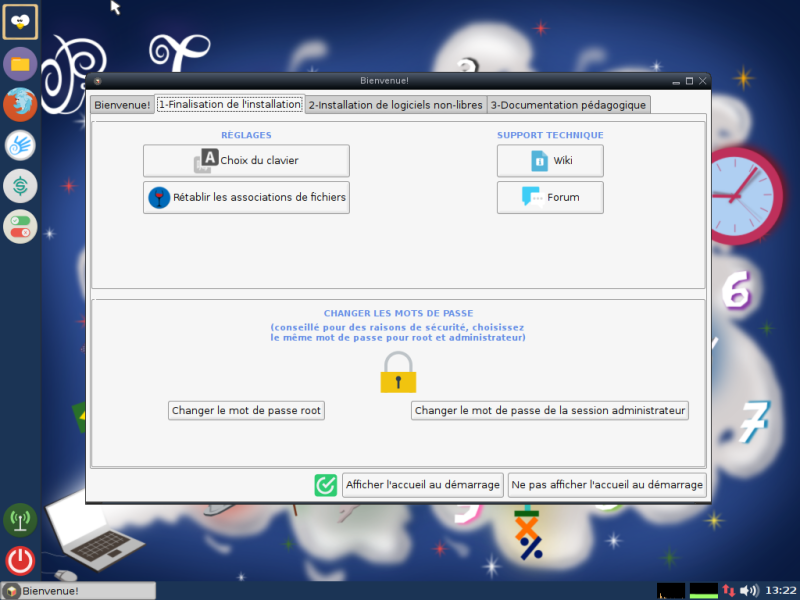The width and height of the screenshot is (800, 600).
Task: Click Ne pas afficher l'accueil au démarrage
Action: pyautogui.click(x=607, y=485)
